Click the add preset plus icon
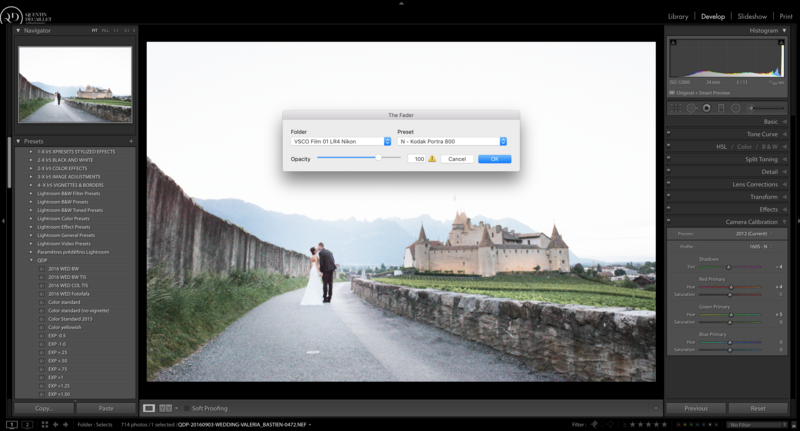The image size is (800, 431). click(x=131, y=141)
